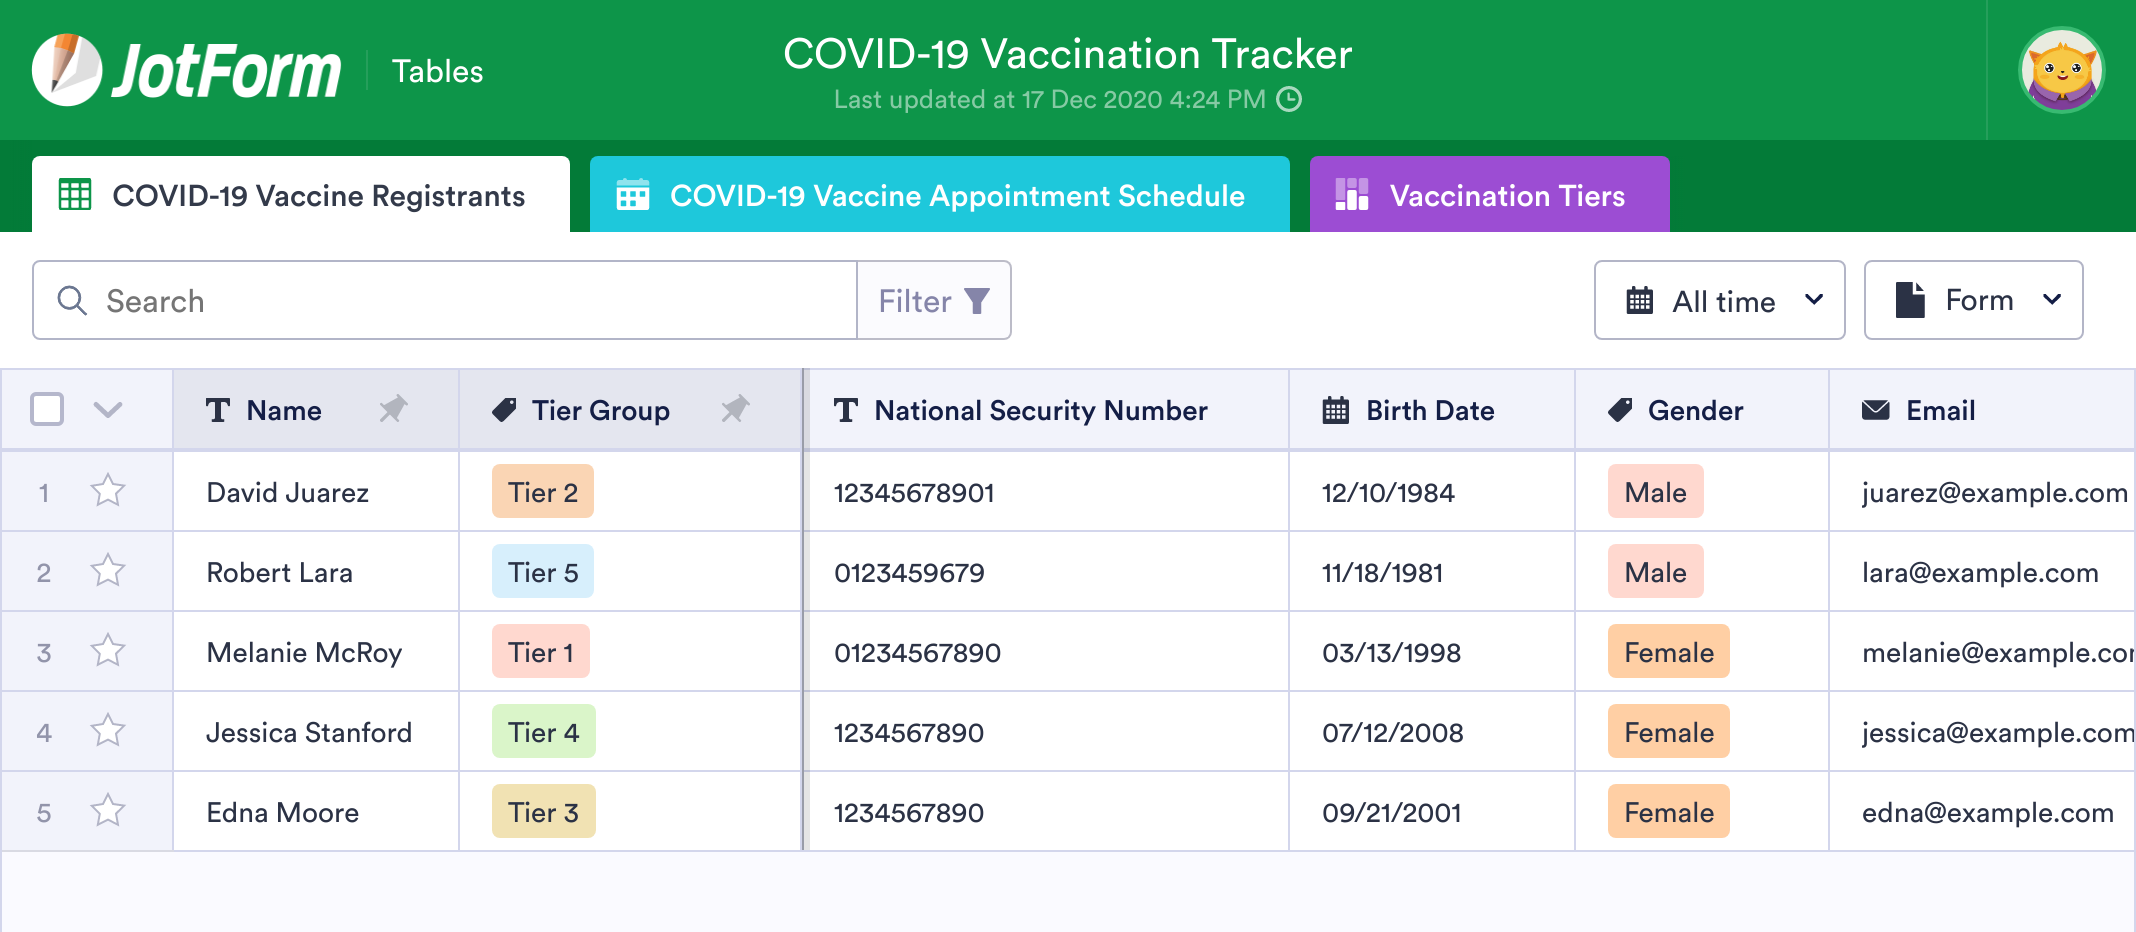The image size is (2136, 932).
Task: Click the Filter funnel button
Action: 933,301
